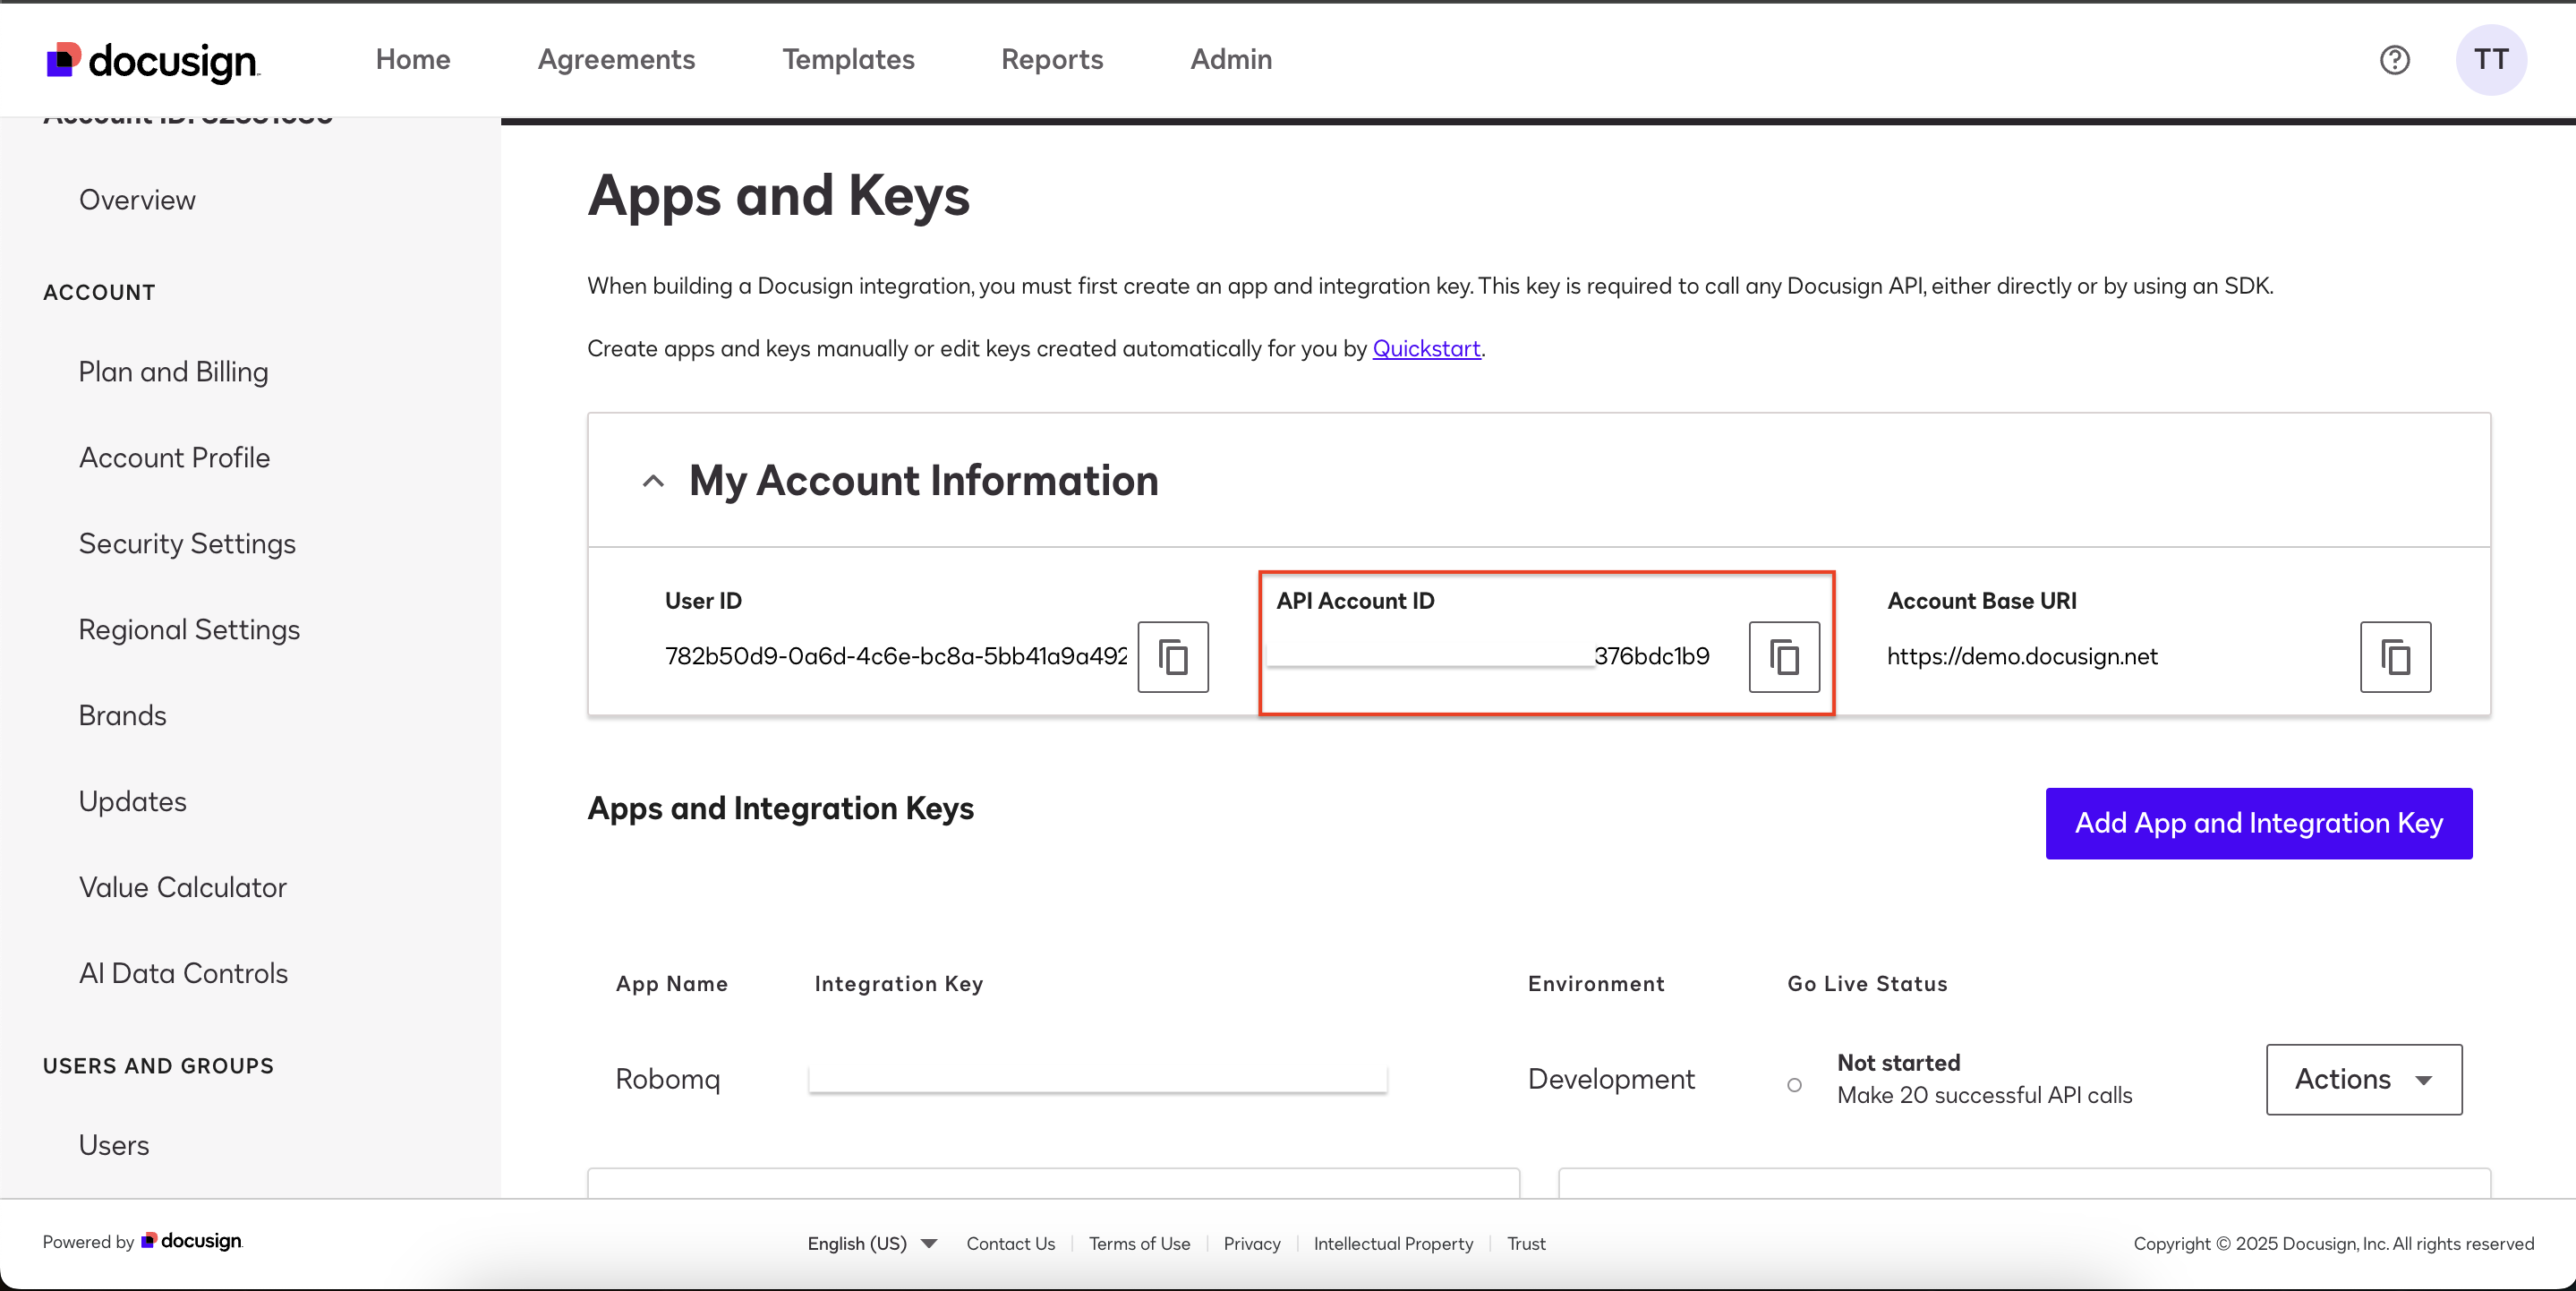This screenshot has width=2576, height=1291.
Task: Copy the Account Base URI
Action: [x=2395, y=657]
